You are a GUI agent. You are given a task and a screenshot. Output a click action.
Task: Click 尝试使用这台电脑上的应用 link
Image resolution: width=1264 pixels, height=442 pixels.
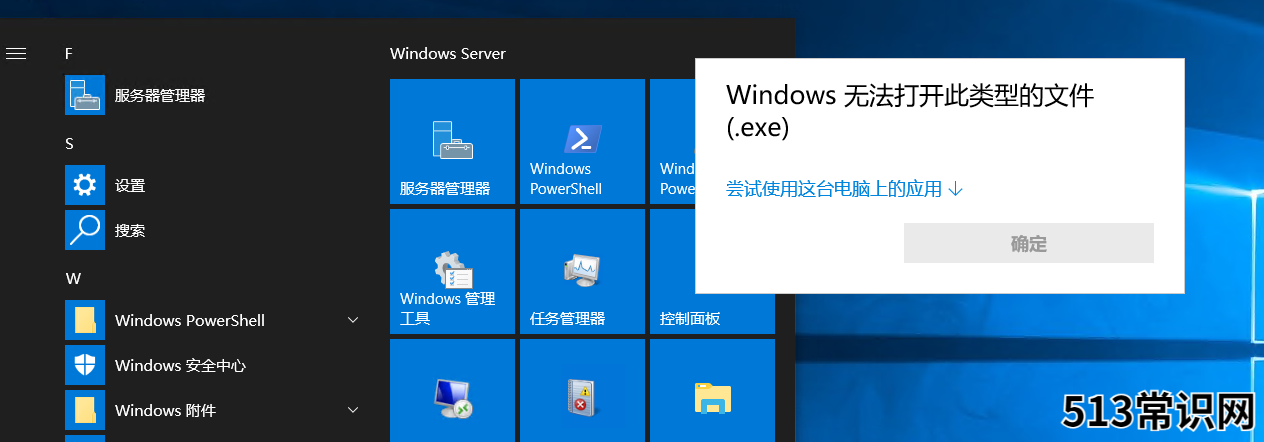pos(844,189)
